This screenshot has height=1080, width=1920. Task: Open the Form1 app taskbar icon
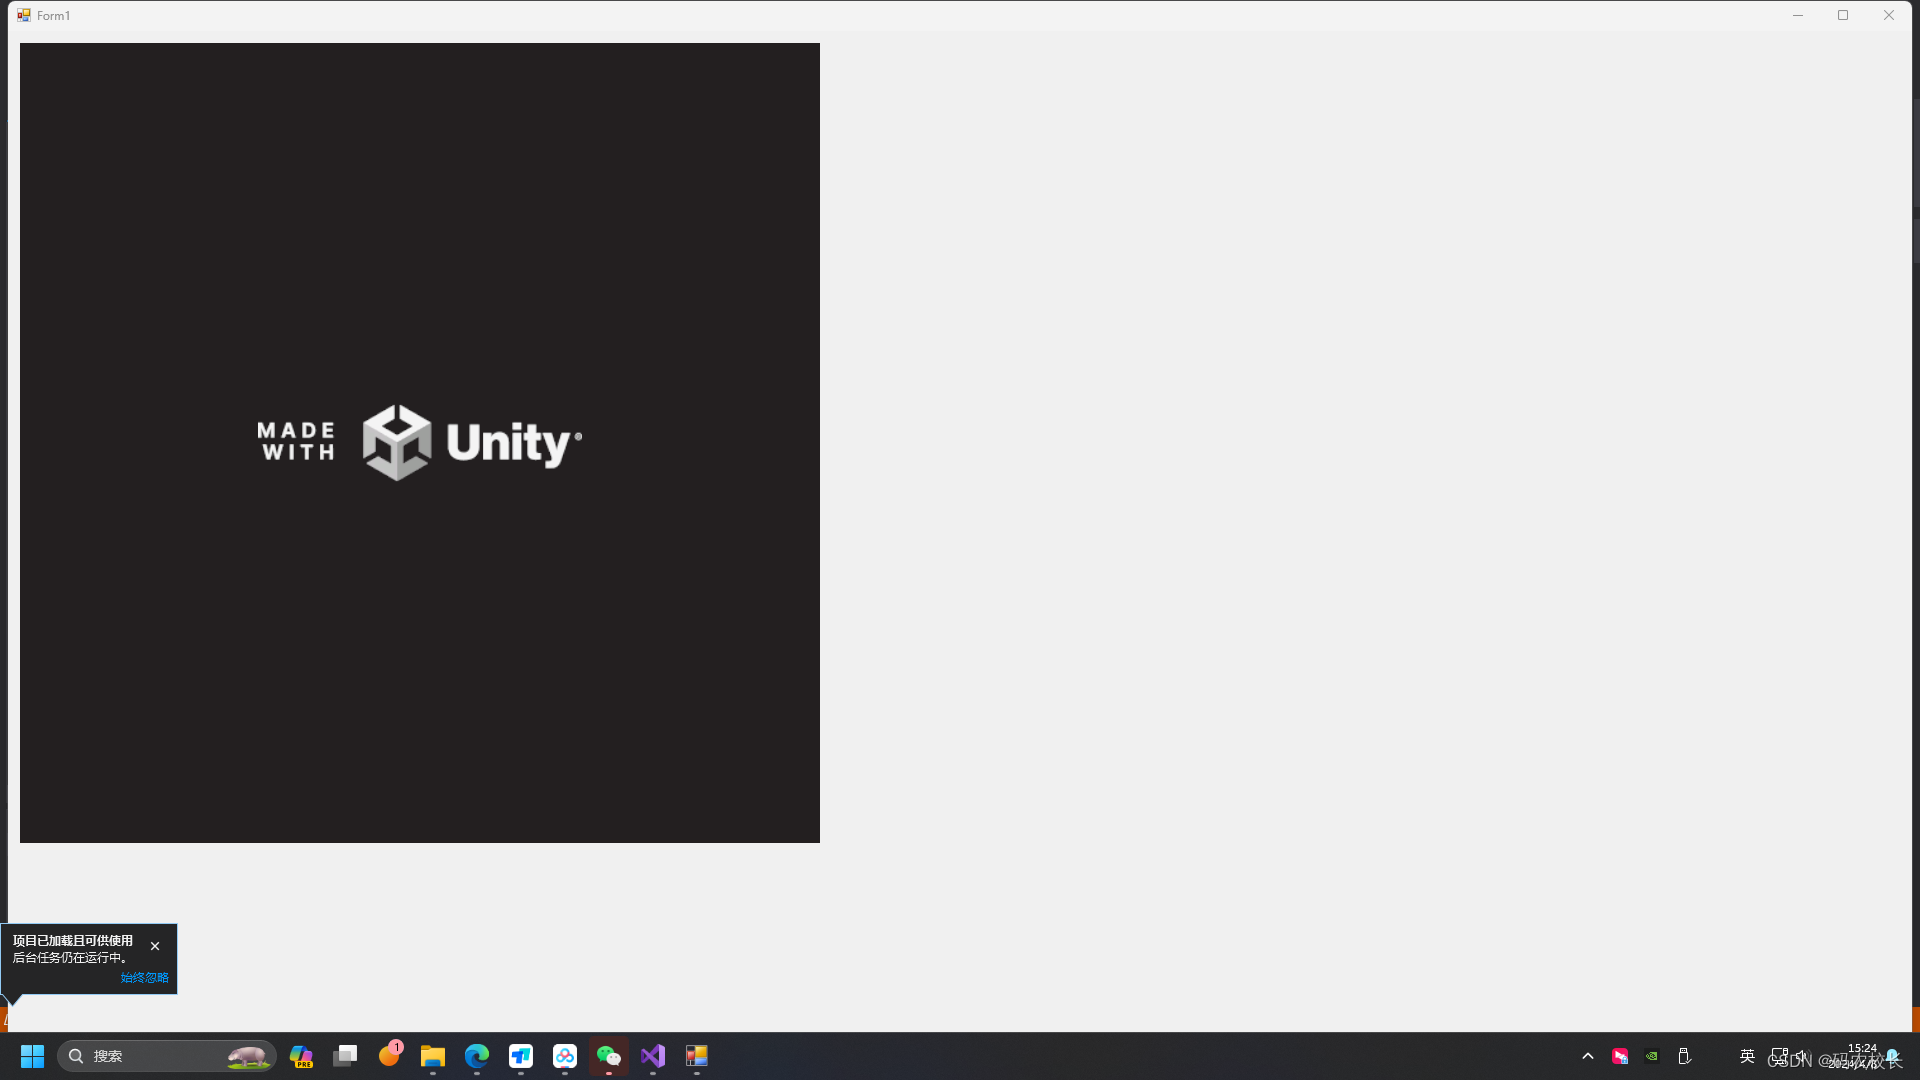pos(697,1056)
